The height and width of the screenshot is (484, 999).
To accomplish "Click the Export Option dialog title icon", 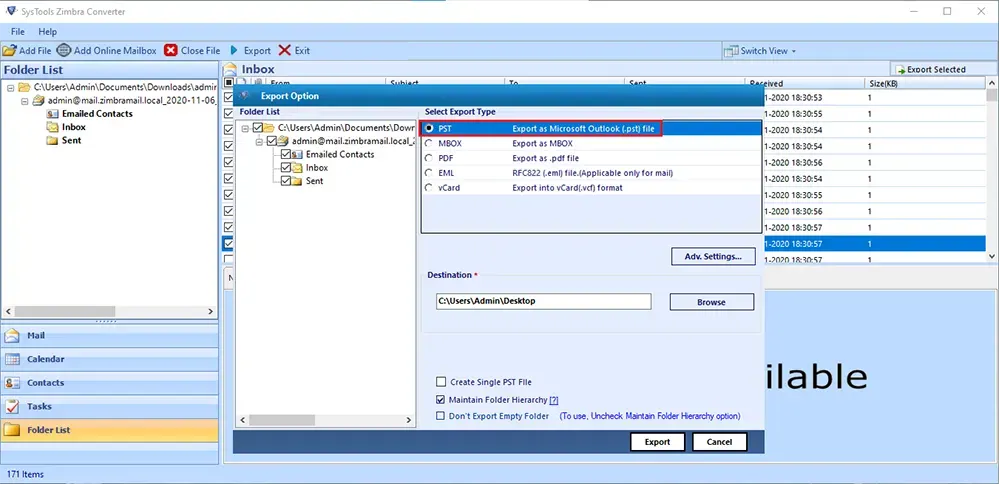I will coord(247,96).
